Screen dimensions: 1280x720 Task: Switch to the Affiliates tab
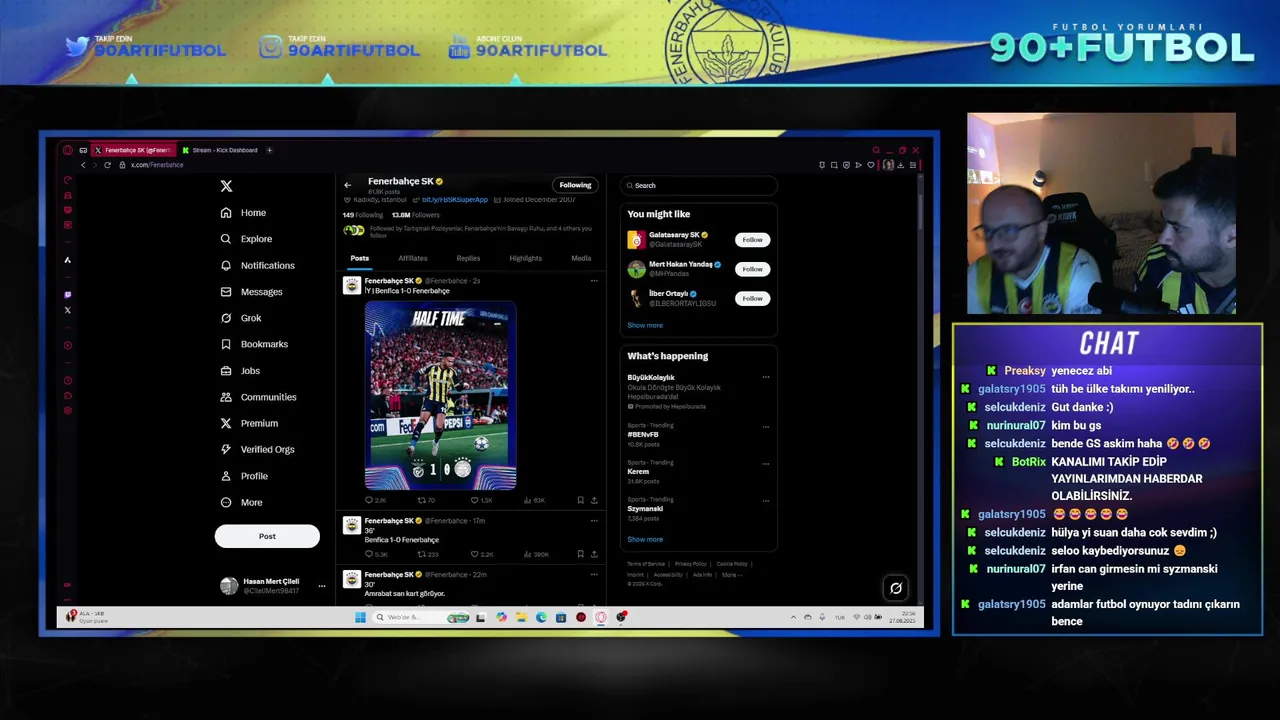click(x=412, y=258)
